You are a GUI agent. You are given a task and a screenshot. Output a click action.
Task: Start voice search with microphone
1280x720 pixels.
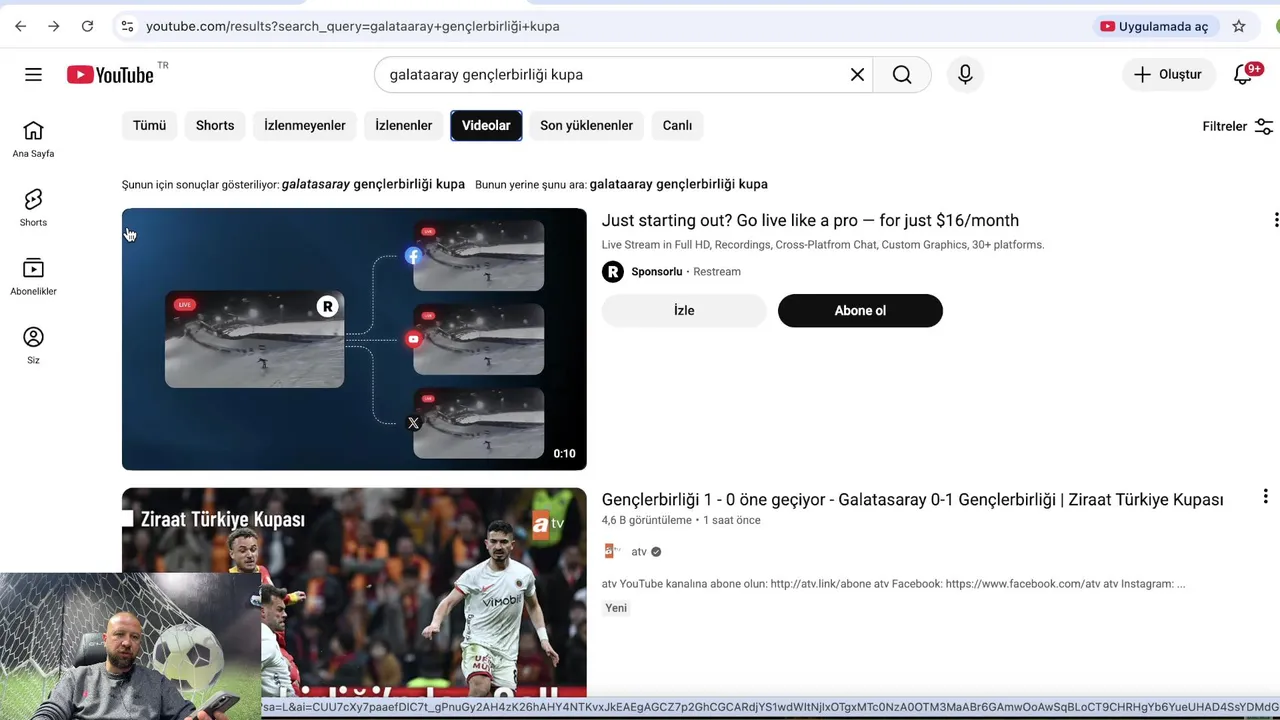(965, 74)
